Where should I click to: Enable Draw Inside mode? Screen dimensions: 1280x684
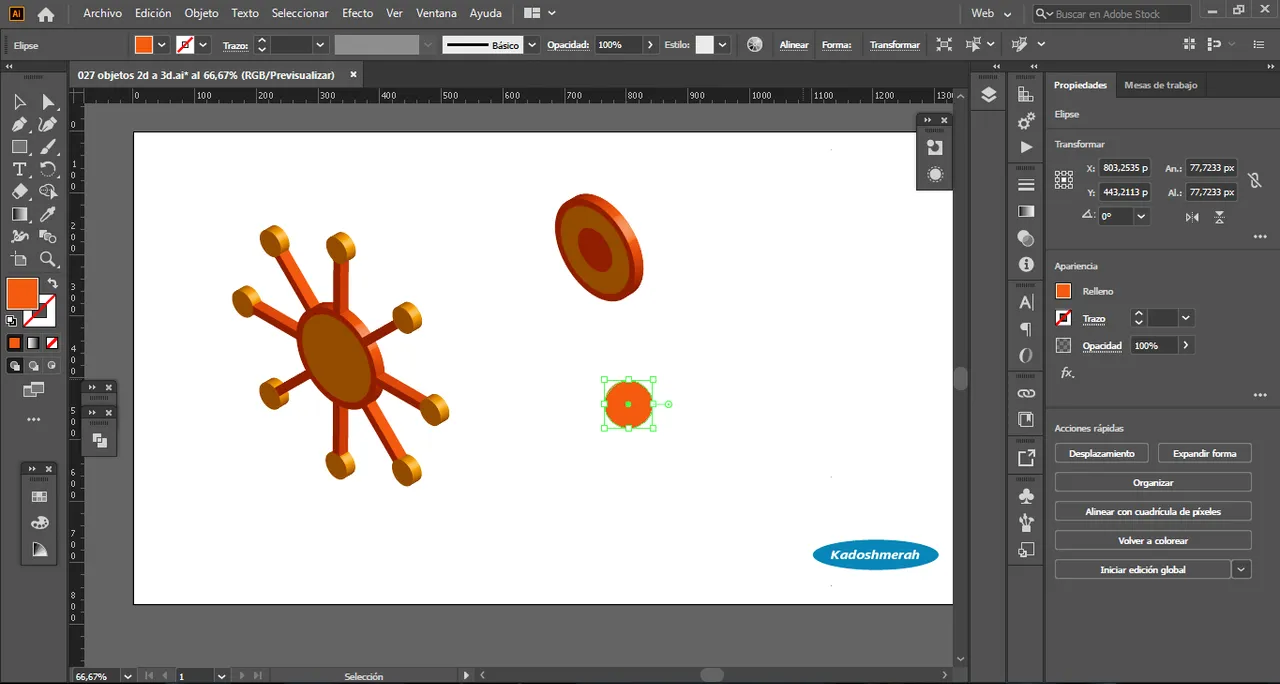(52, 366)
